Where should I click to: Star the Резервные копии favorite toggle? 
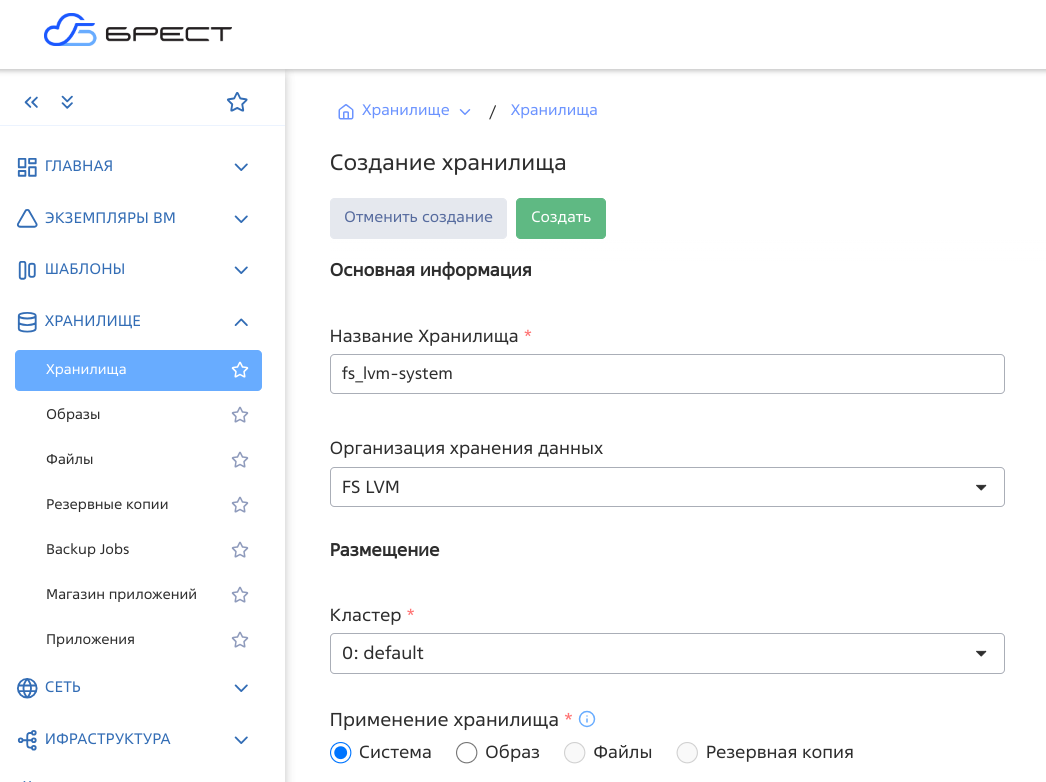(239, 504)
